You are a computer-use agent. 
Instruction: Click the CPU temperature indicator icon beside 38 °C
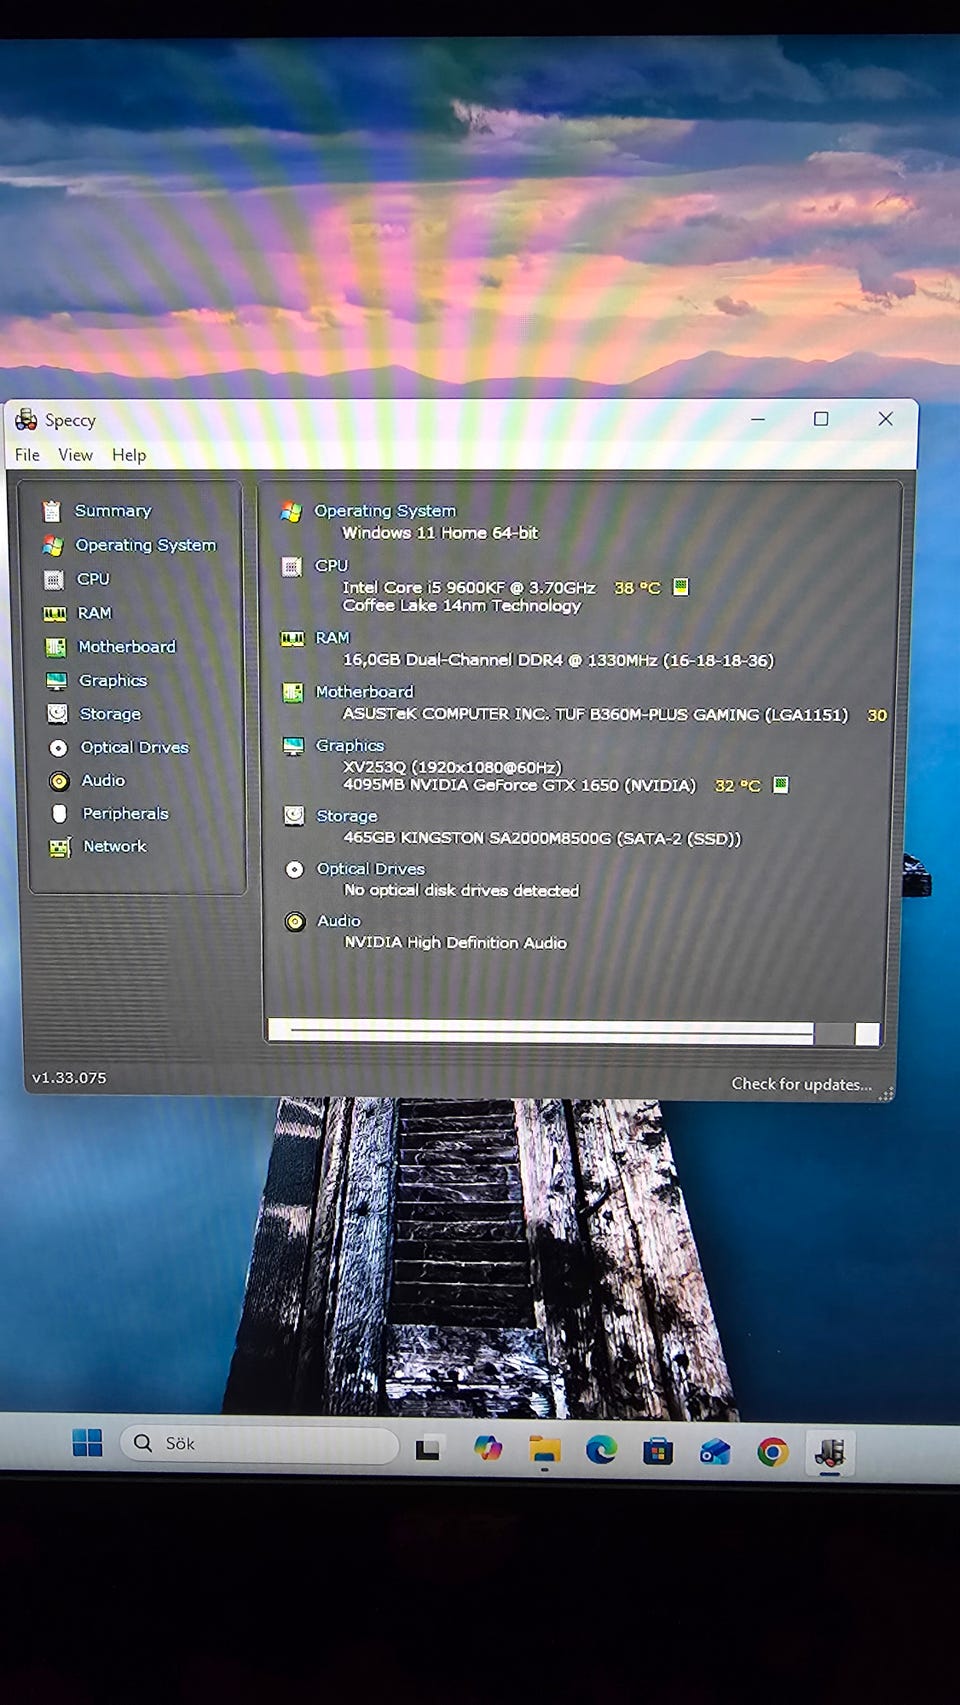[x=681, y=586]
